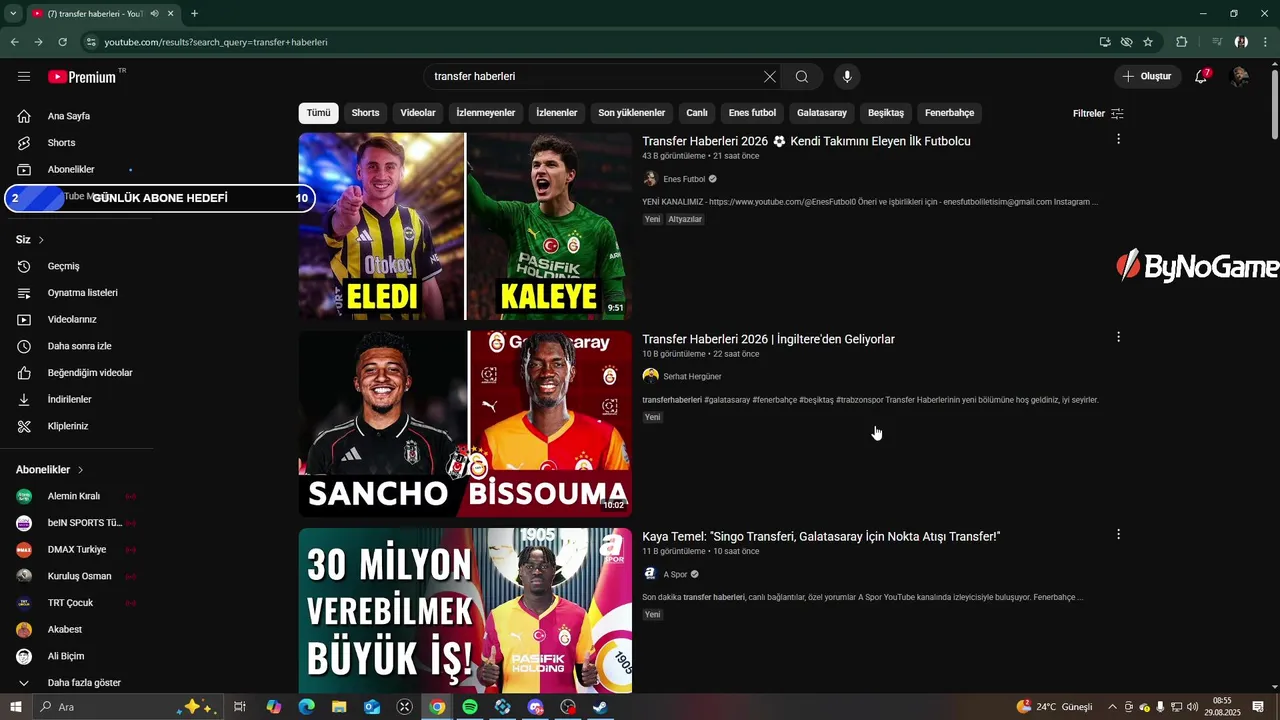The width and height of the screenshot is (1280, 720).
Task: Open Serhat Hergüner channel link
Action: (x=692, y=377)
